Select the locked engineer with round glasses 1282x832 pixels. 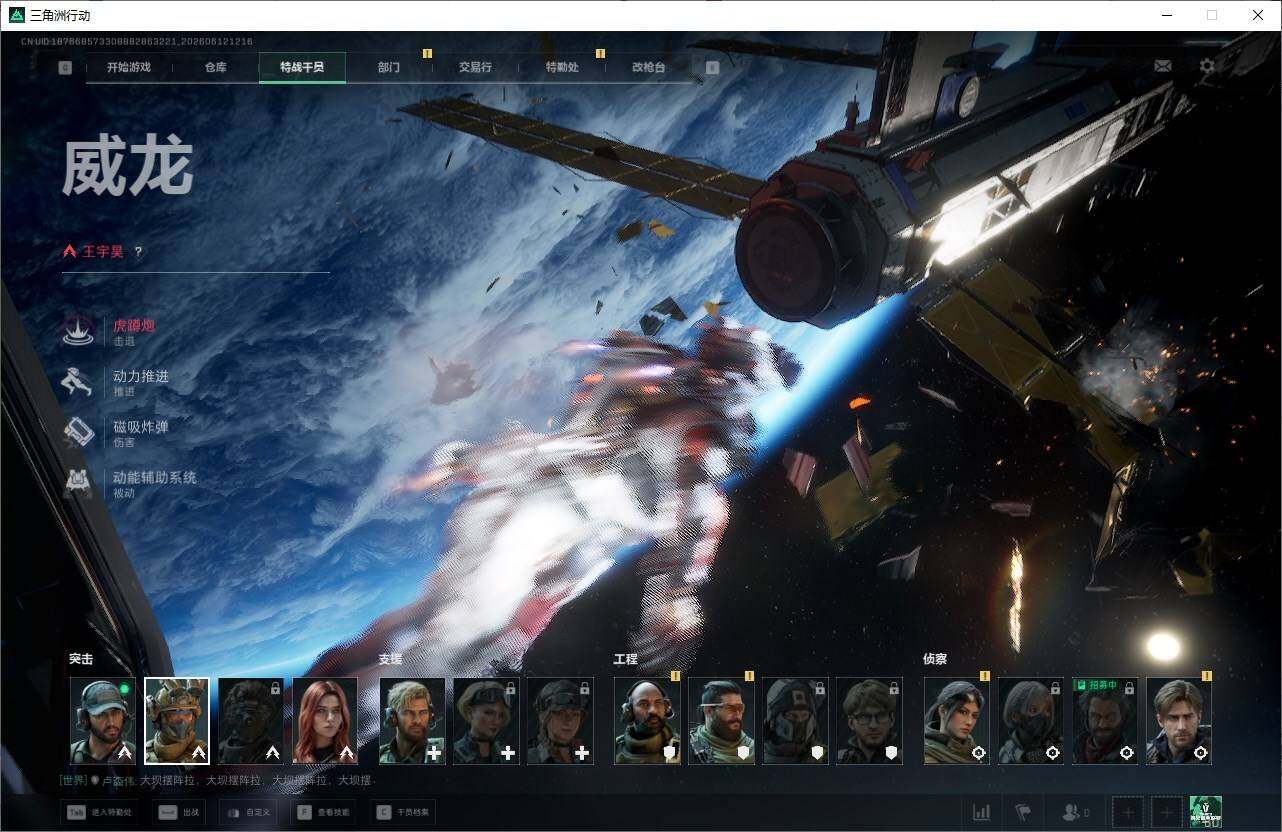coord(869,721)
